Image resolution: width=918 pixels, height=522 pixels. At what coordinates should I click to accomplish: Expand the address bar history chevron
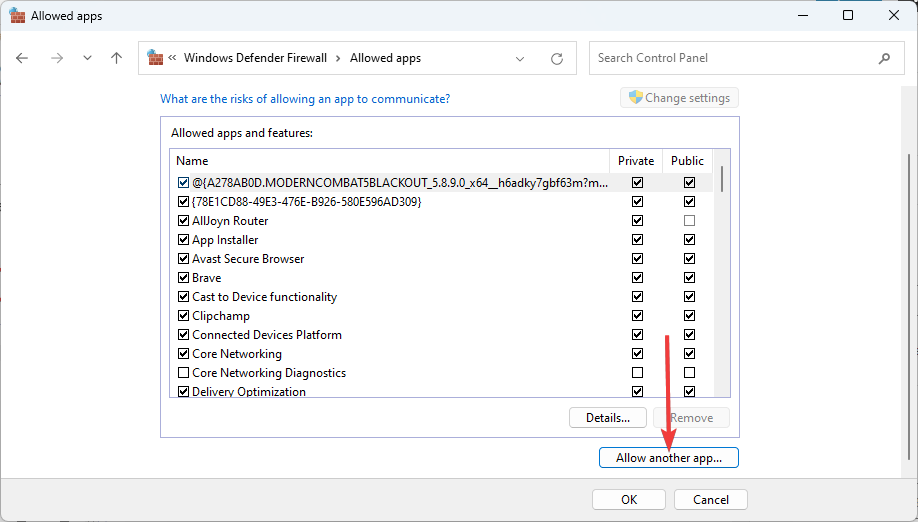[520, 59]
